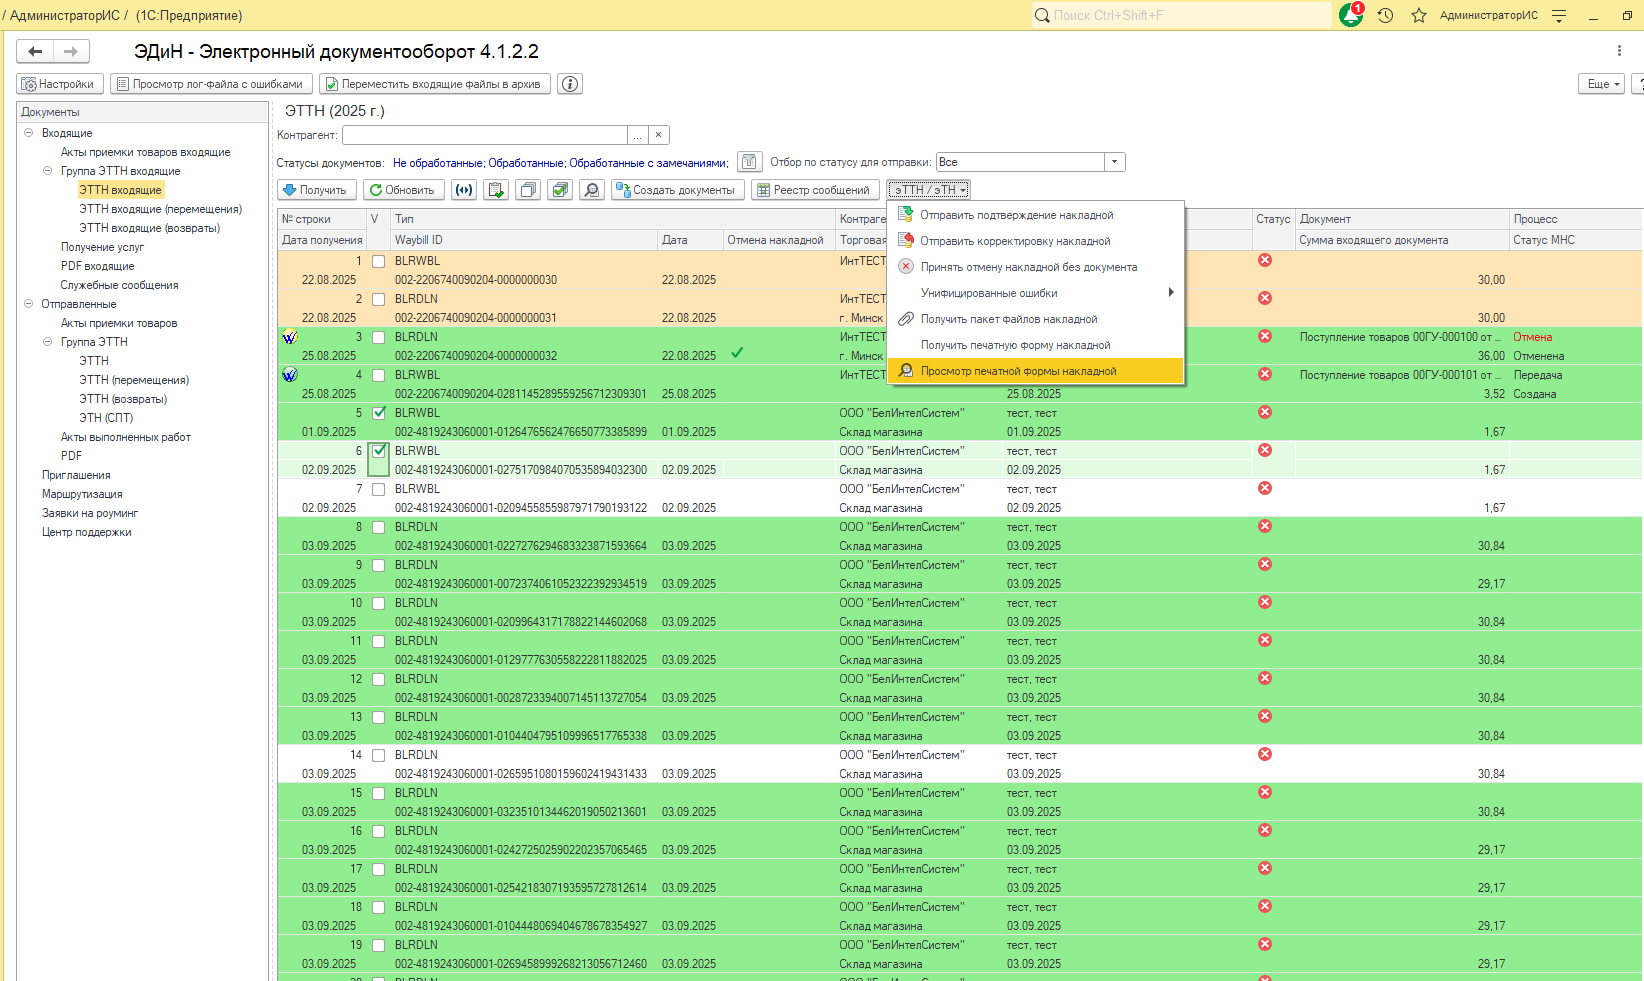Select 'Просмотр печатной формы накладной' menu item

point(1018,371)
